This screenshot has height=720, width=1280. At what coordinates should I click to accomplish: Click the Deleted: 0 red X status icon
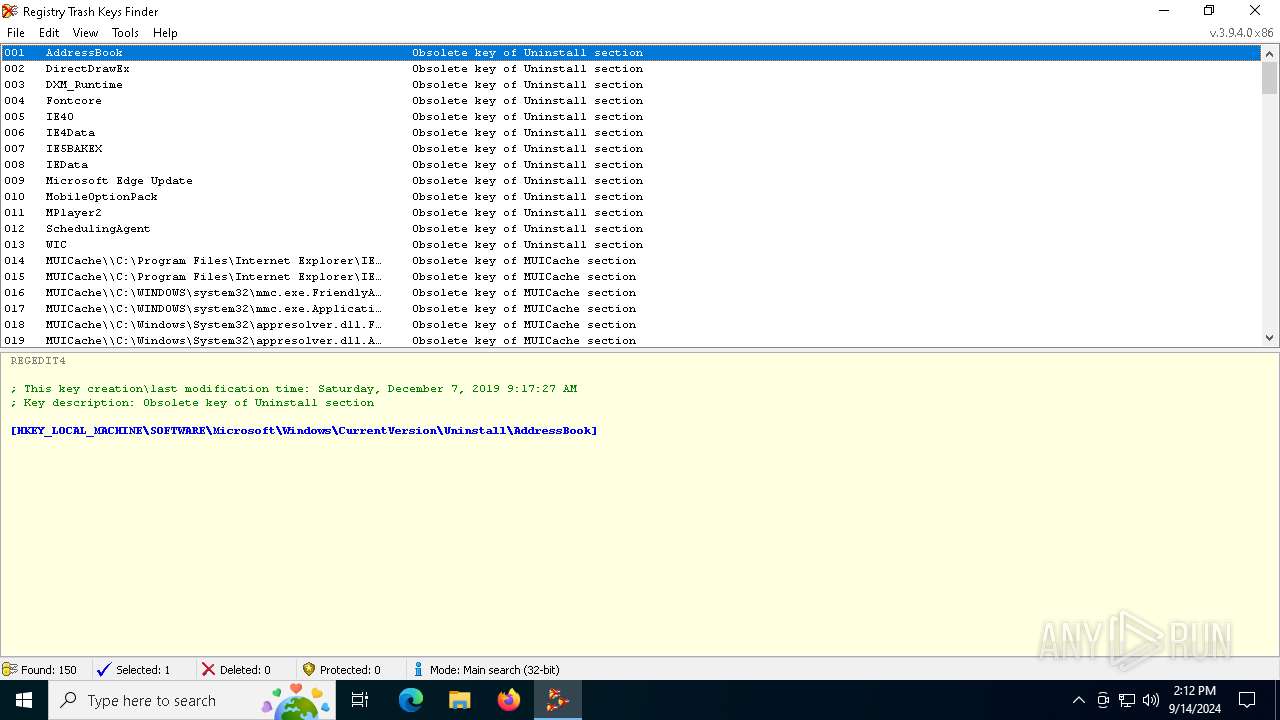pyautogui.click(x=208, y=670)
